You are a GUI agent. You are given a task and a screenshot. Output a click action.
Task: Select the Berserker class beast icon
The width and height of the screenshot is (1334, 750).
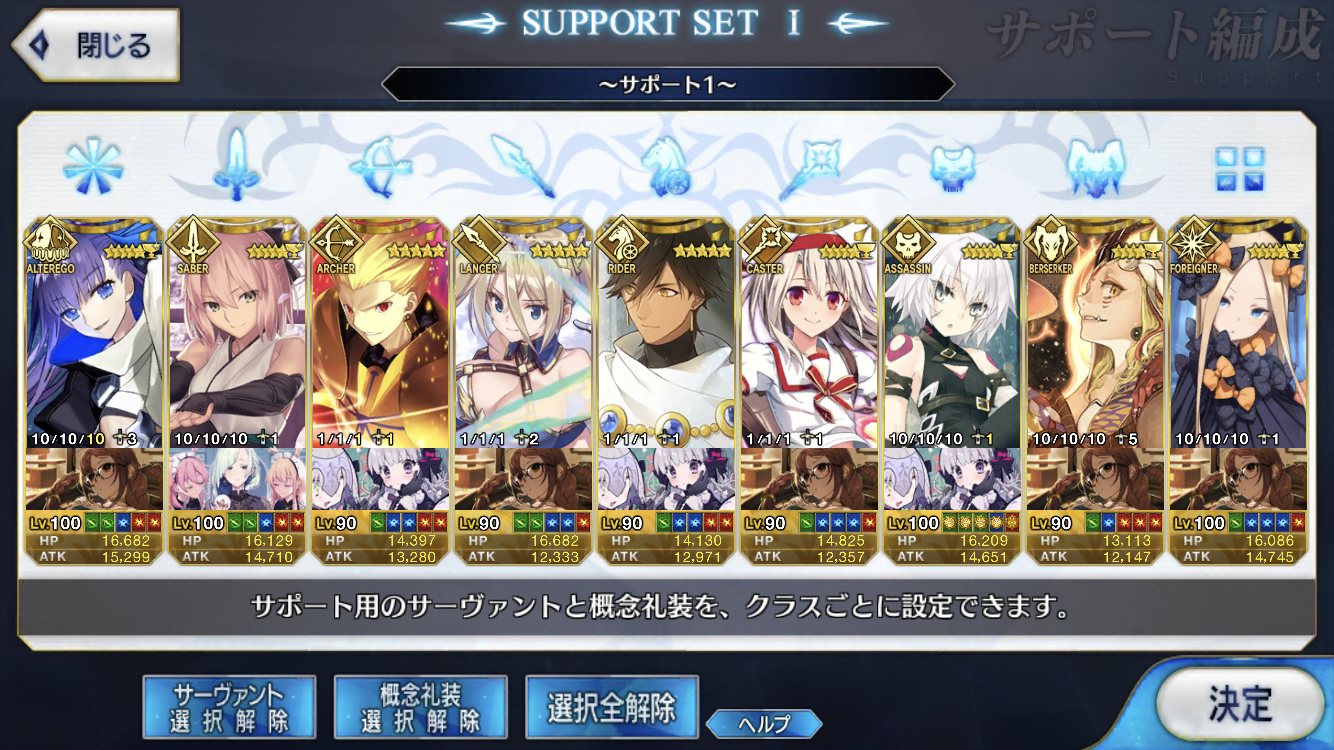[x=1095, y=165]
